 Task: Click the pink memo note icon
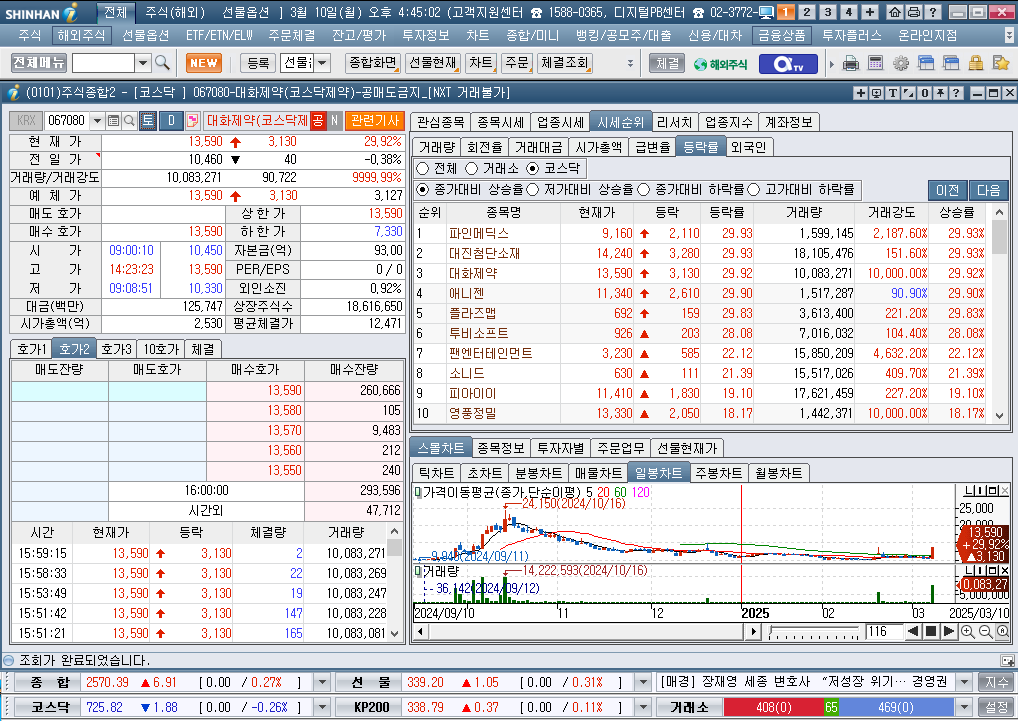tap(192, 121)
